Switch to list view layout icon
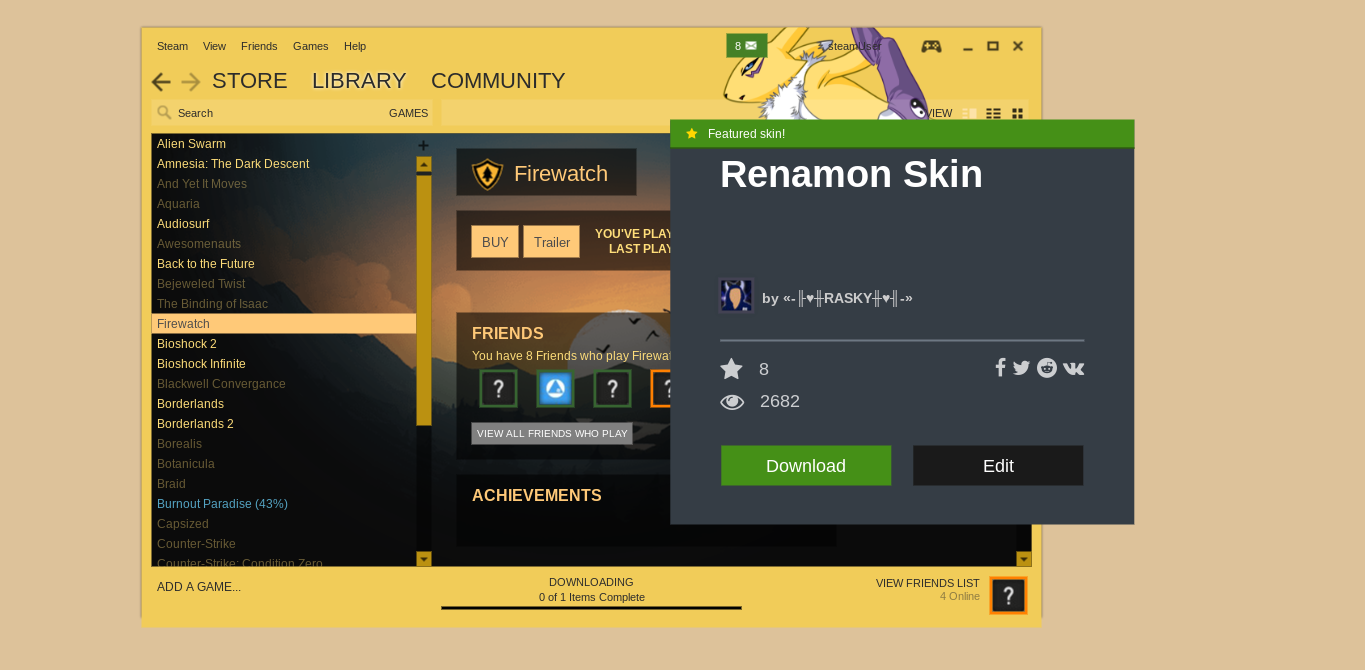 click(x=993, y=113)
